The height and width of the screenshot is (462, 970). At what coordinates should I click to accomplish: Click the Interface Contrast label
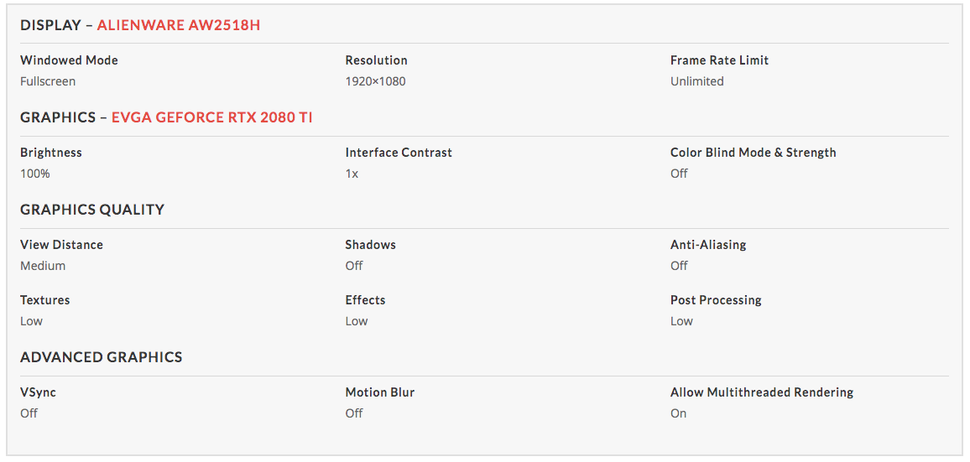pyautogui.click(x=398, y=152)
